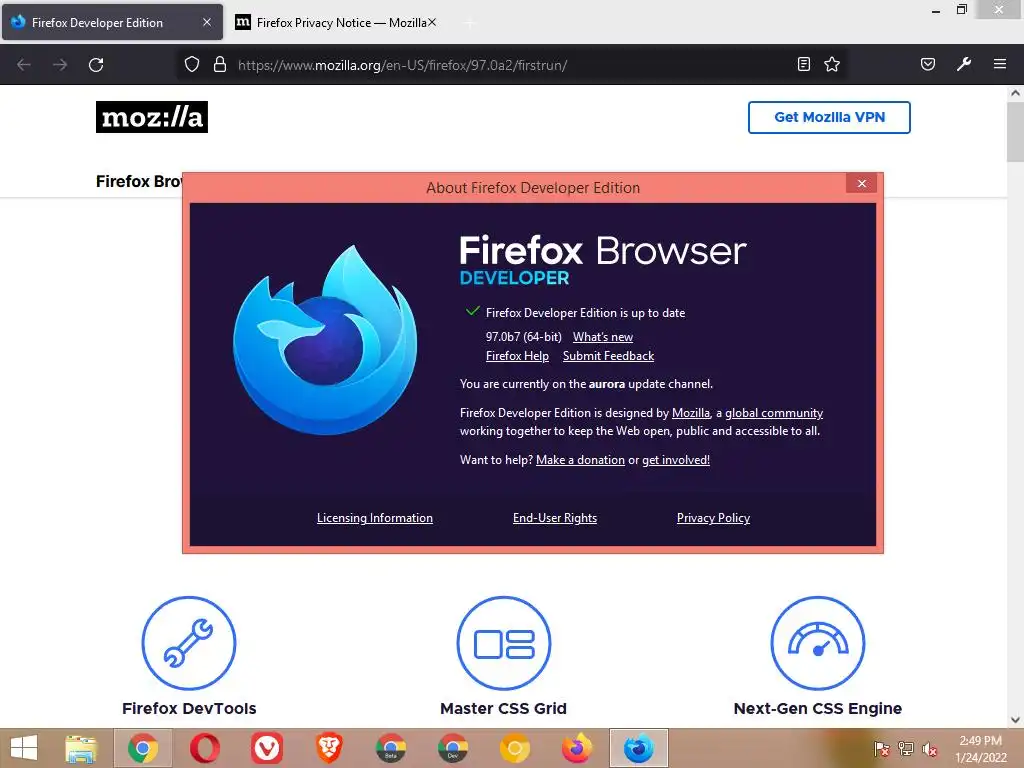Open developer tools wrench icon
The height and width of the screenshot is (768, 1024).
coord(964,64)
